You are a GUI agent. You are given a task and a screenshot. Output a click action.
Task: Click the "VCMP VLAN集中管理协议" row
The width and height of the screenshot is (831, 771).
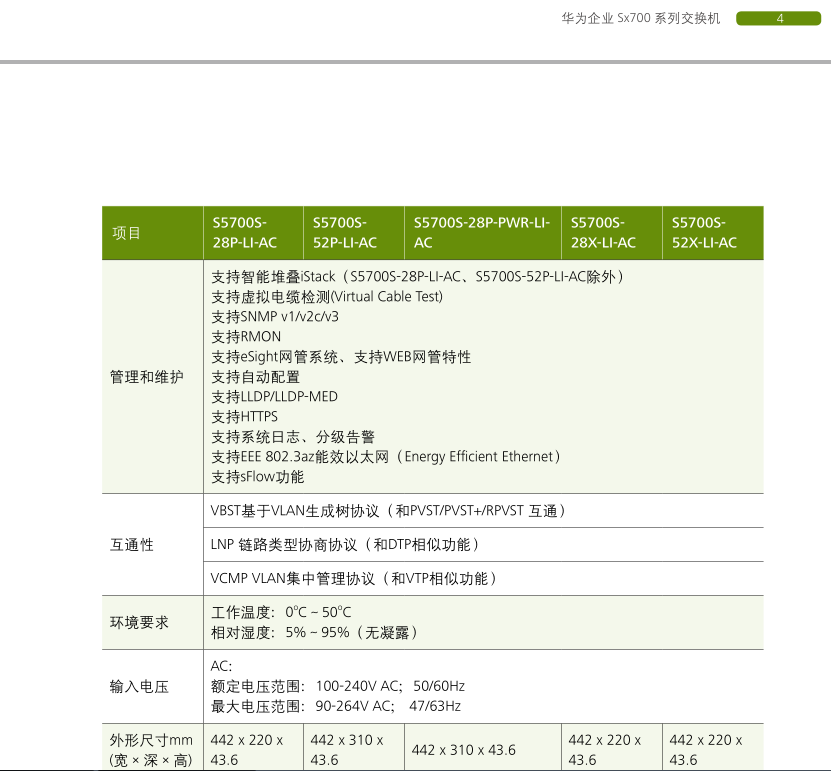coord(483,579)
